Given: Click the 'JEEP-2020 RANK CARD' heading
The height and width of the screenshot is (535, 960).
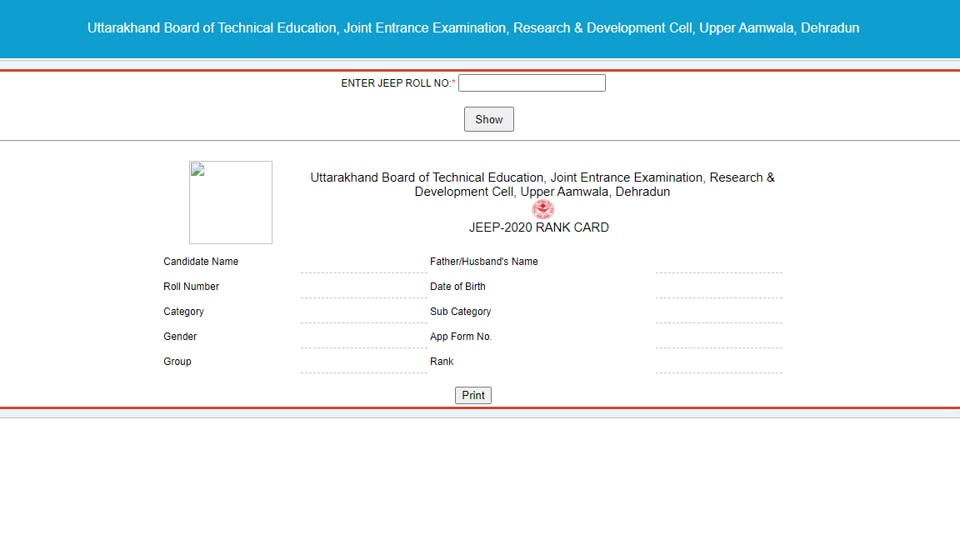Looking at the screenshot, I should click(539, 228).
